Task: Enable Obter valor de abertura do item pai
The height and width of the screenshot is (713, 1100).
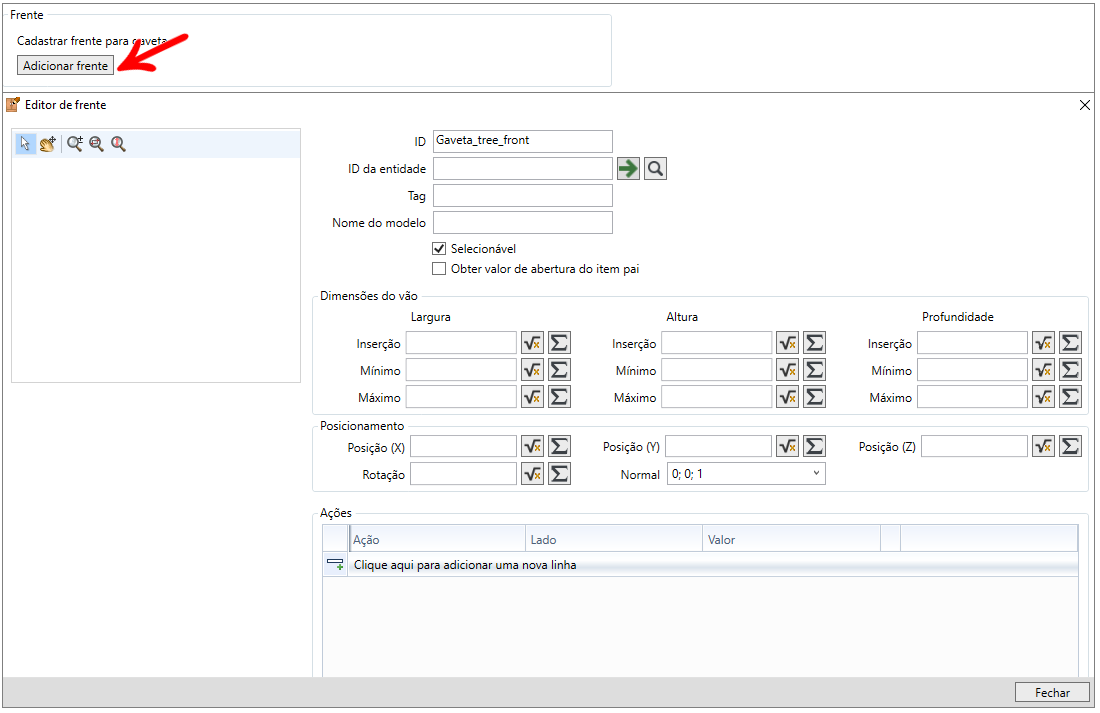Action: pos(439,269)
